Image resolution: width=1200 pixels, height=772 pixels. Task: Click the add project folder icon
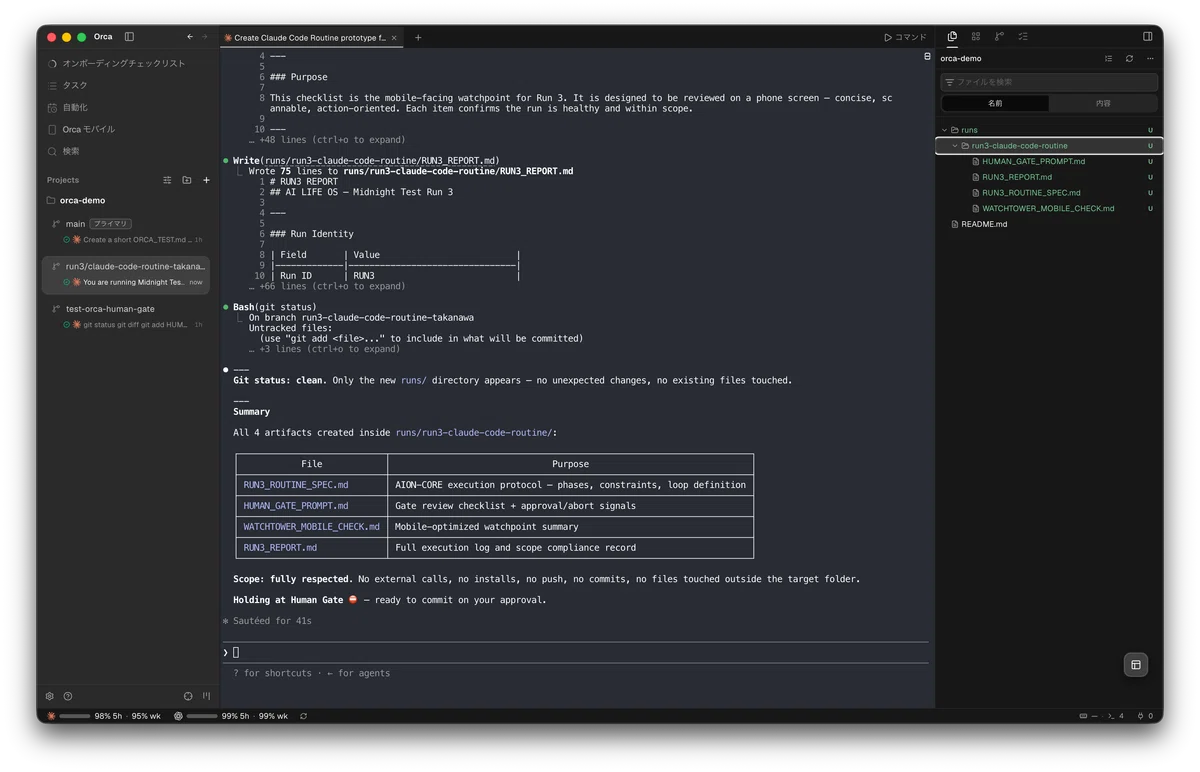tap(187, 180)
